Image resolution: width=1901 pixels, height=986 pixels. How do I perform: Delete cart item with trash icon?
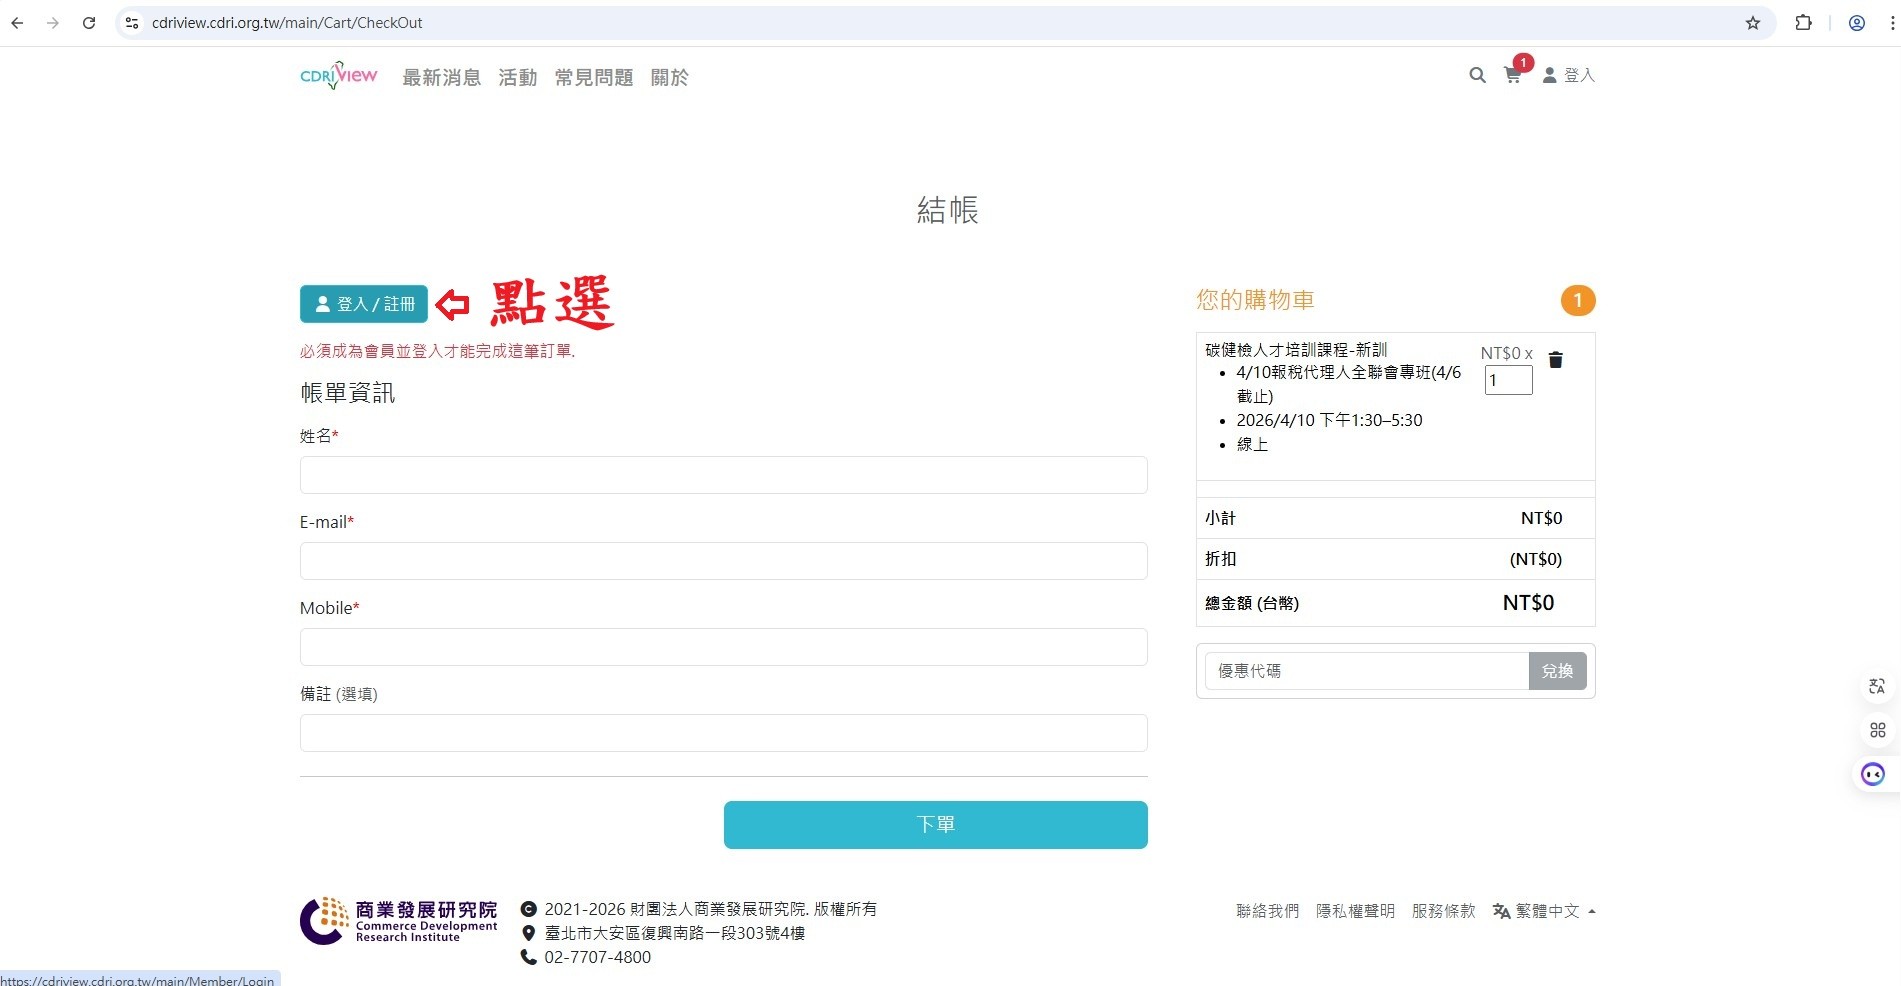[x=1555, y=360]
